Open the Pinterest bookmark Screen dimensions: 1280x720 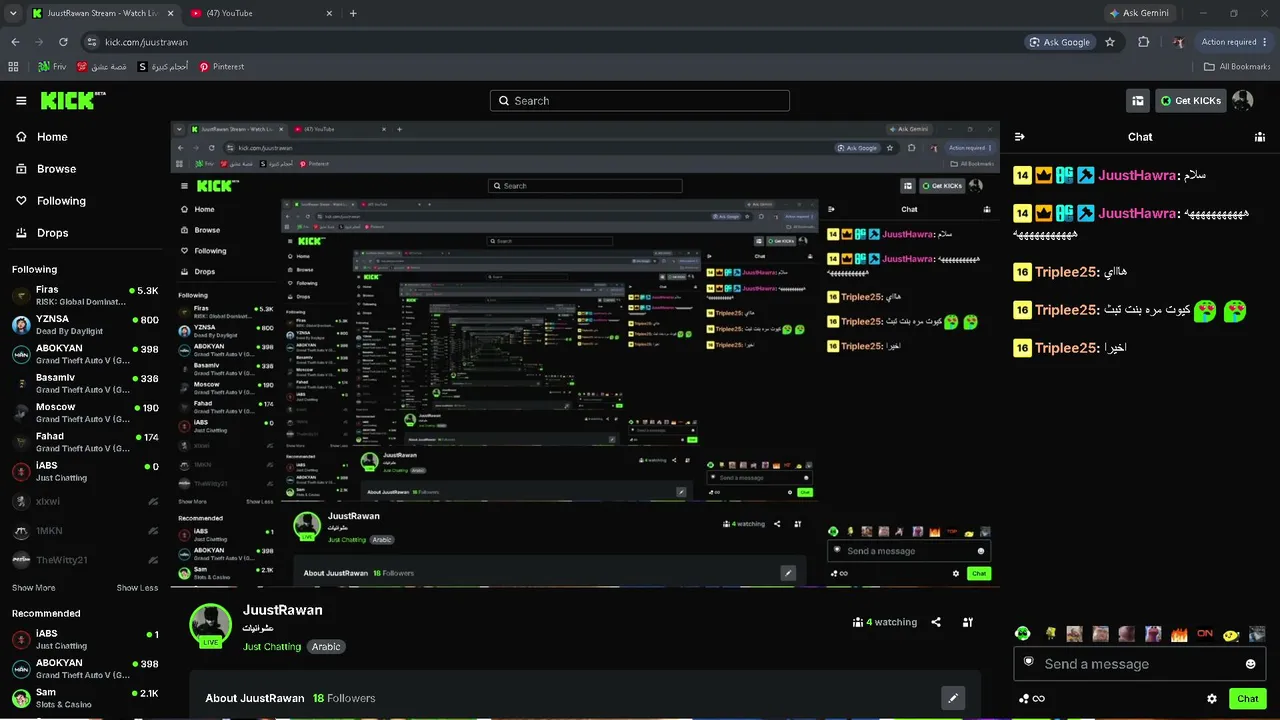221,67
